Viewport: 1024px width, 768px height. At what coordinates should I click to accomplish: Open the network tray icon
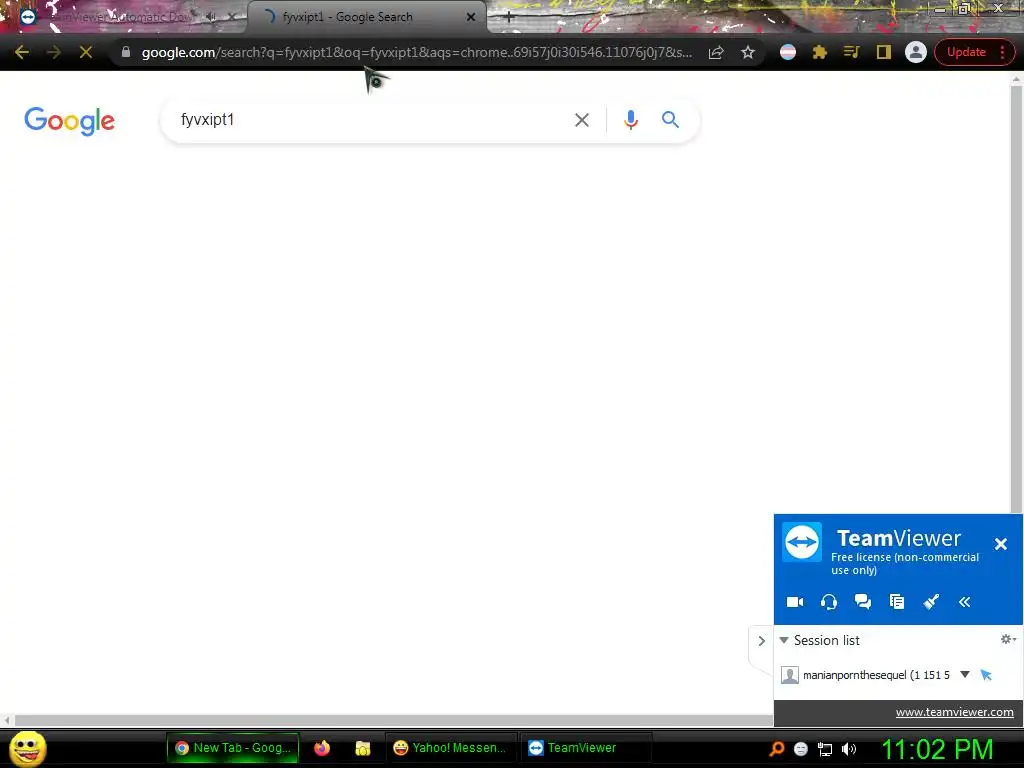[x=825, y=749]
